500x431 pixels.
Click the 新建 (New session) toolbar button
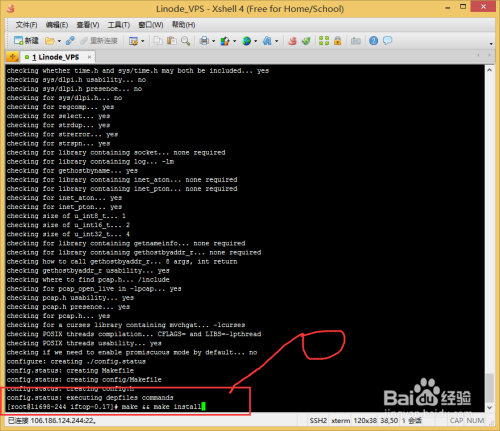point(26,41)
